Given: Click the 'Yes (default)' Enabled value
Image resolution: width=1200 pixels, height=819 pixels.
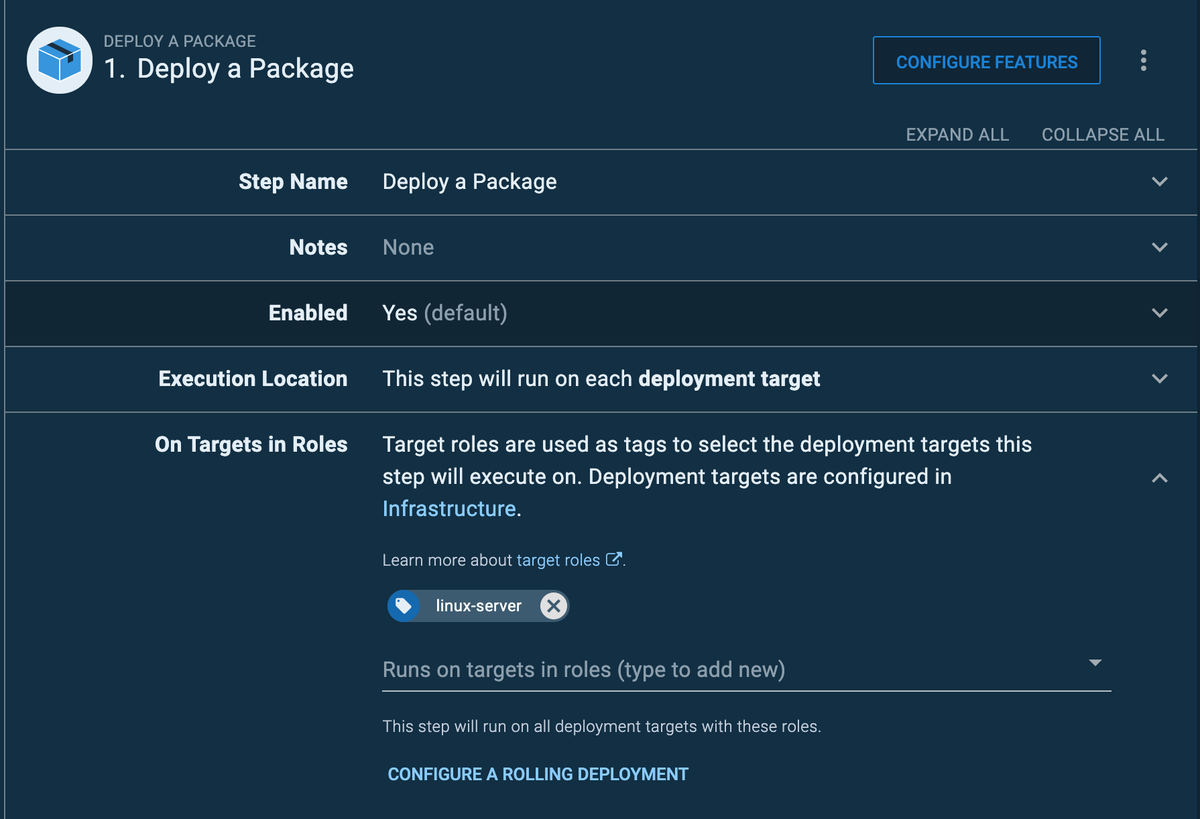Looking at the screenshot, I should pyautogui.click(x=444, y=313).
